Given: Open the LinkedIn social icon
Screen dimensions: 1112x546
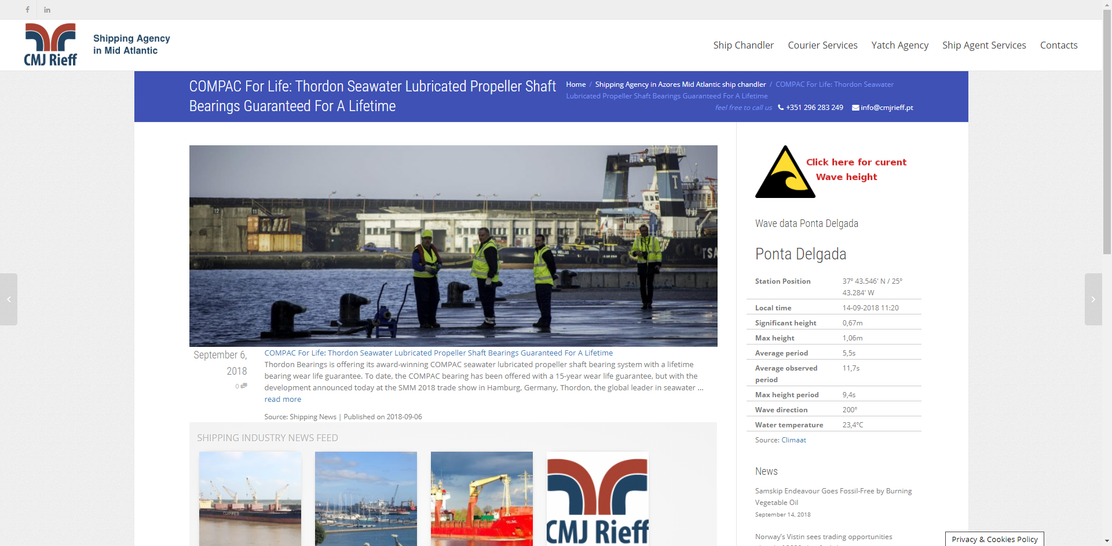Looking at the screenshot, I should pyautogui.click(x=48, y=10).
